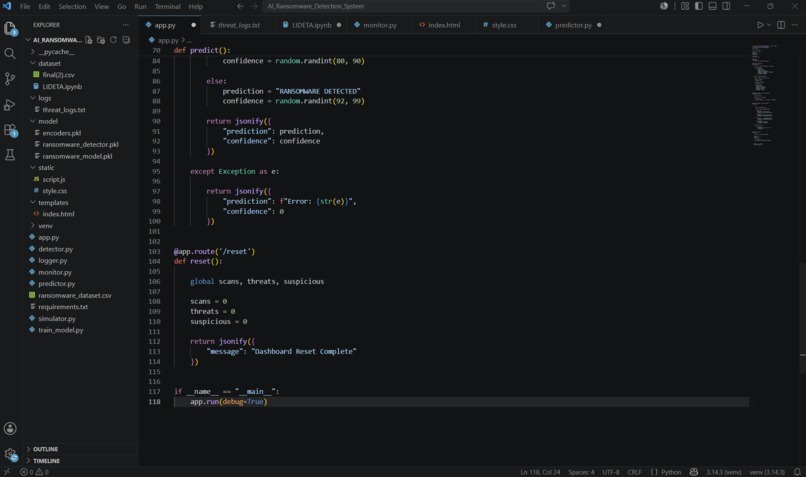Click 3.14.3 (venv) interpreter selector
This screenshot has height=477, width=806.
pos(723,472)
